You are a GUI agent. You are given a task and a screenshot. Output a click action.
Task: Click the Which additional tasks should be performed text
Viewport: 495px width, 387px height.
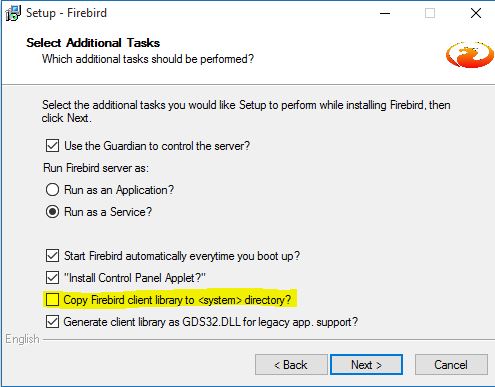148,59
